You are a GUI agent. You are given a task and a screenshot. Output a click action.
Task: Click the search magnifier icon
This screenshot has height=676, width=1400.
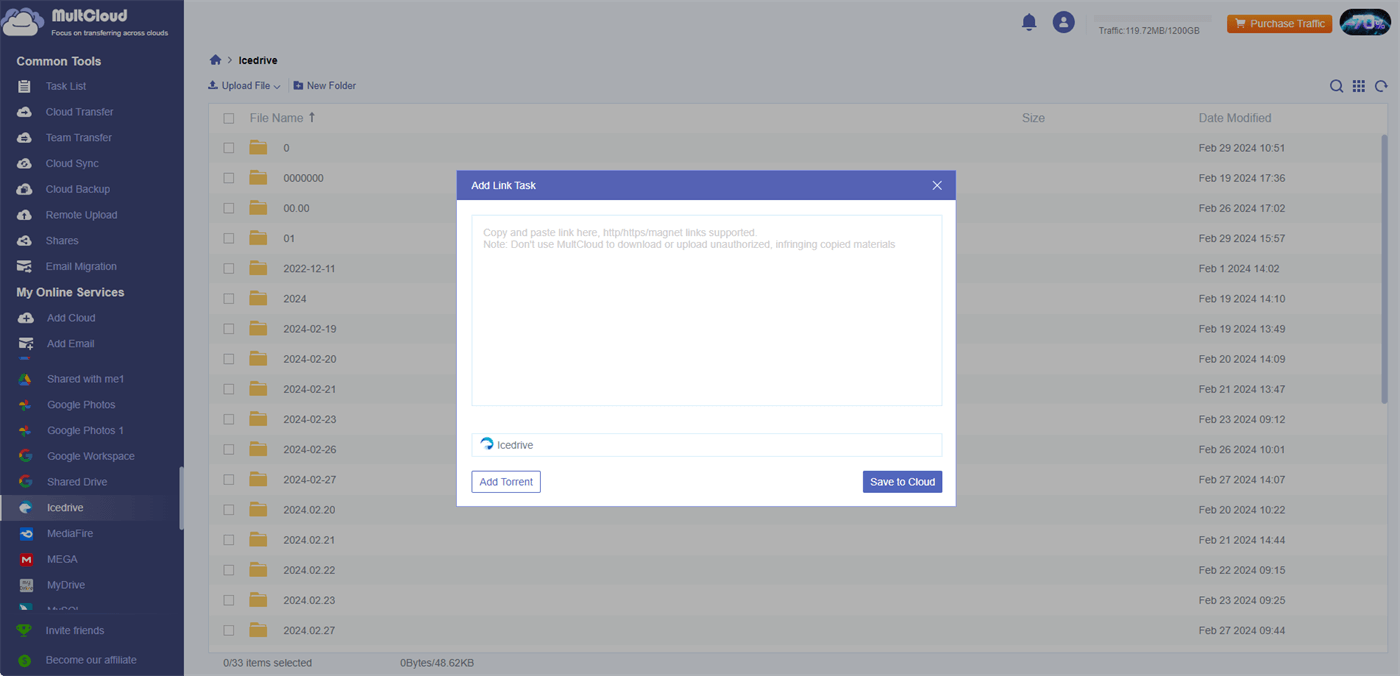[1336, 86]
